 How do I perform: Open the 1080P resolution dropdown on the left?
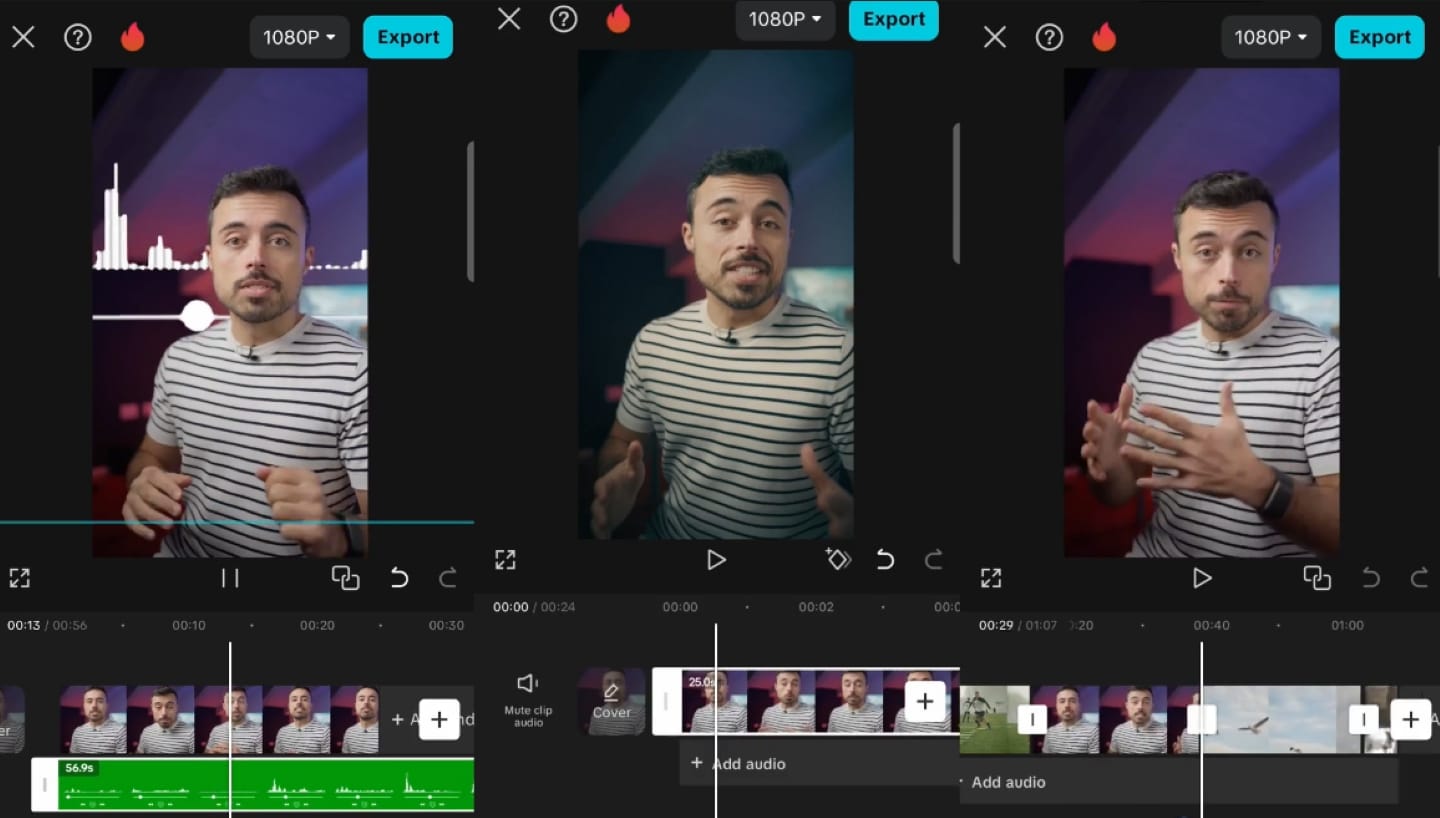coord(298,37)
